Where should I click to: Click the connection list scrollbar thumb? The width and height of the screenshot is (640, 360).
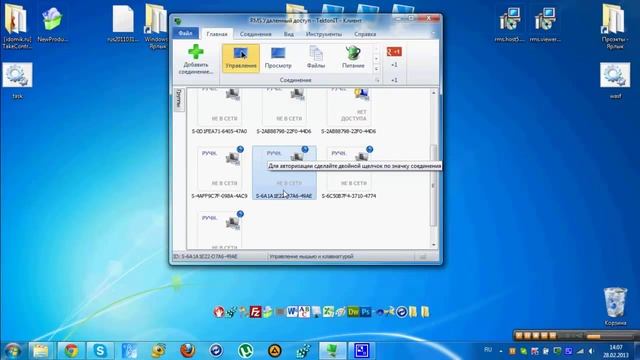[433, 185]
